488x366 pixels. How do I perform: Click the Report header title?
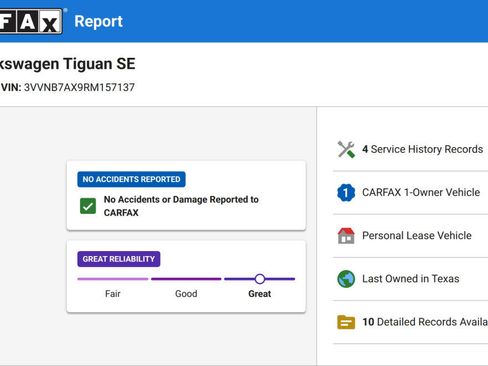(98, 22)
